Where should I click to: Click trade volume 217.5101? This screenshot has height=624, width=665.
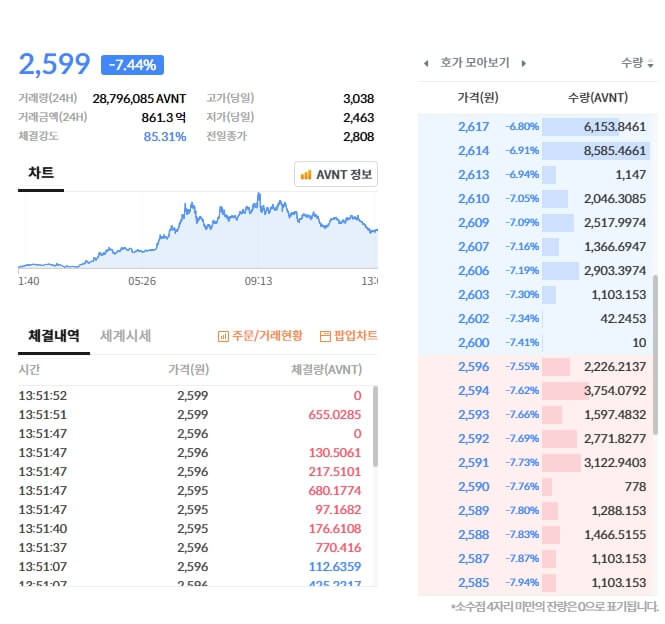(x=335, y=472)
